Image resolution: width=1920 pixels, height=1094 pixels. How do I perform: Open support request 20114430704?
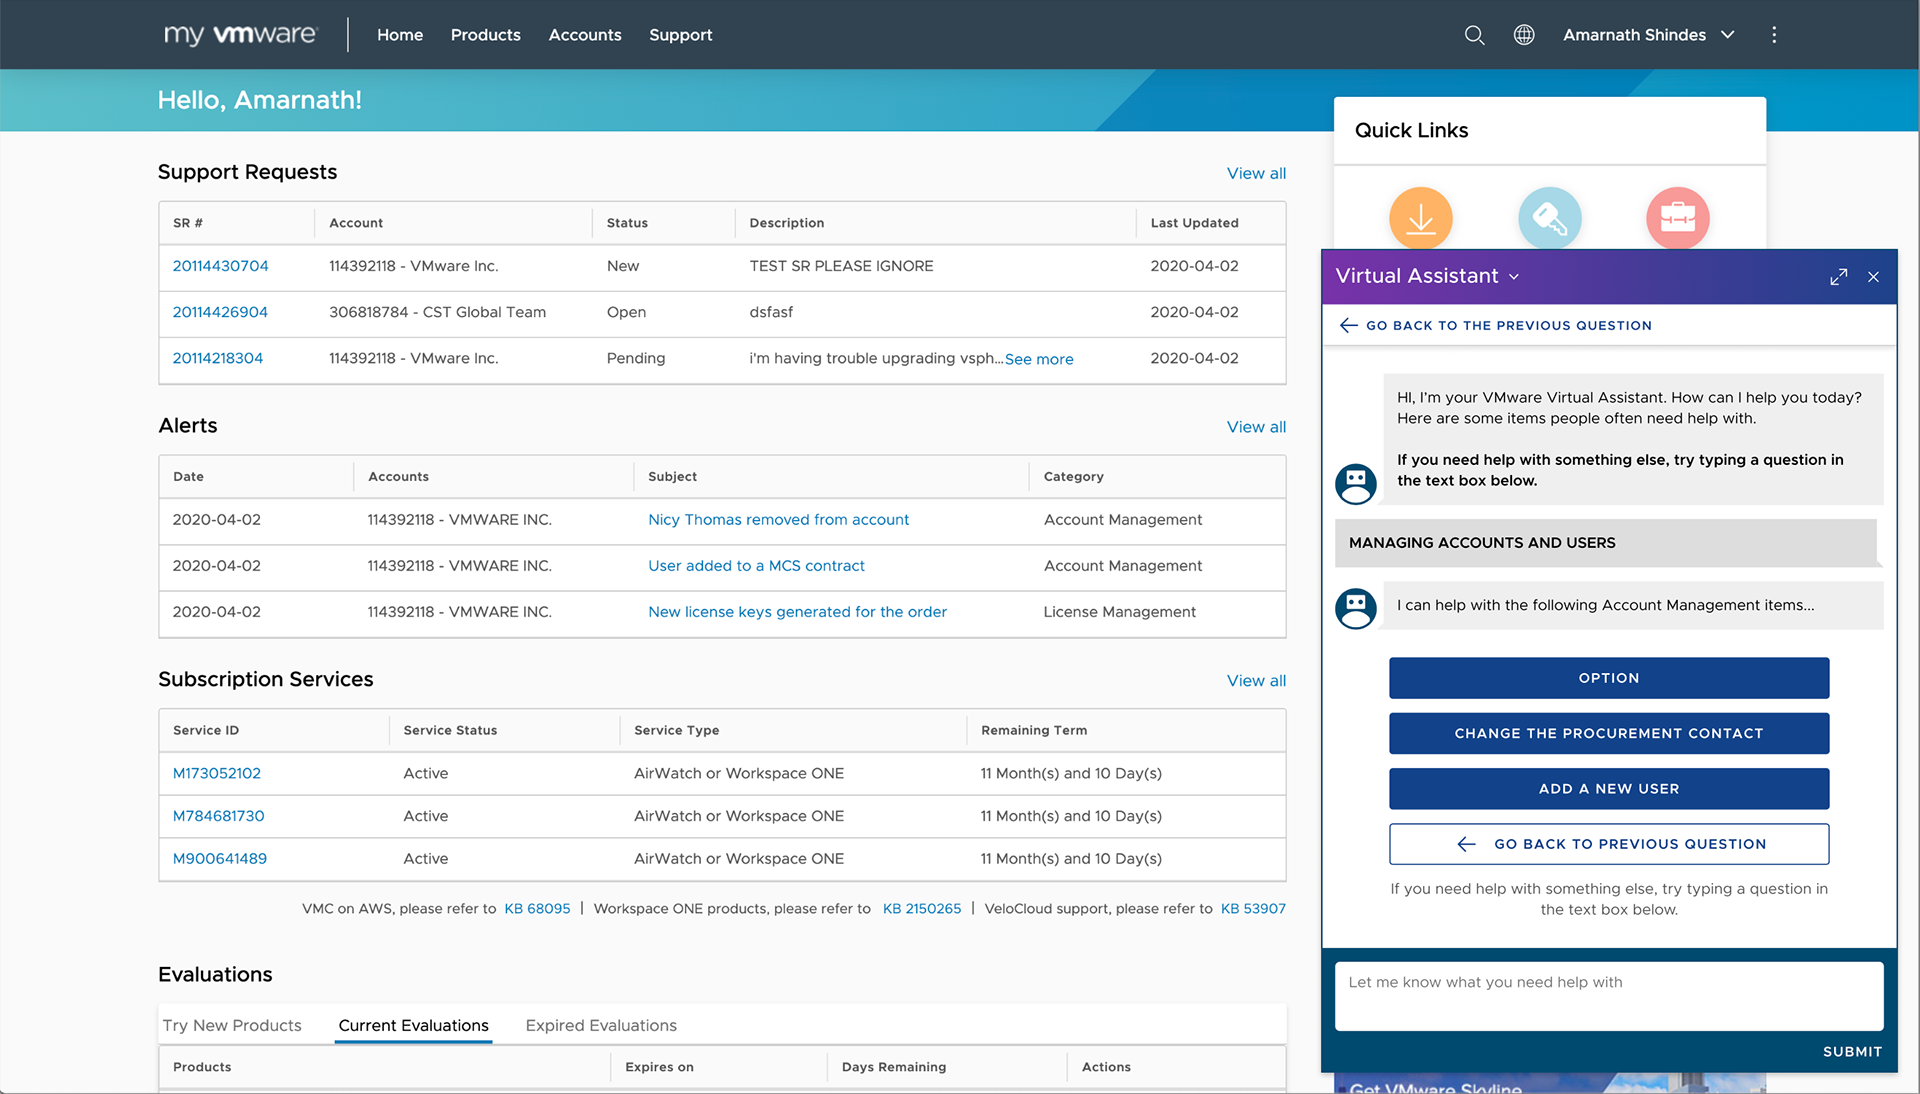[x=220, y=266]
